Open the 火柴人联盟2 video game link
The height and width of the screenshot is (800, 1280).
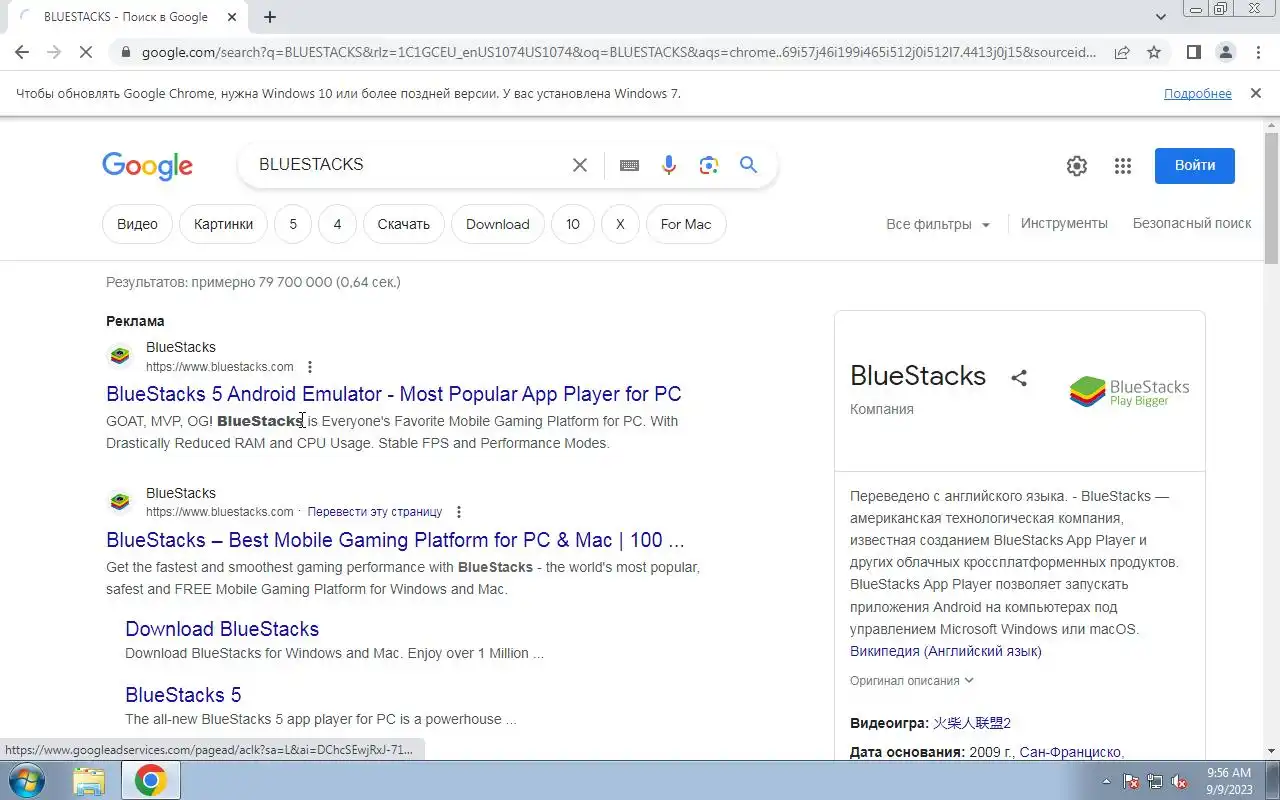click(972, 723)
